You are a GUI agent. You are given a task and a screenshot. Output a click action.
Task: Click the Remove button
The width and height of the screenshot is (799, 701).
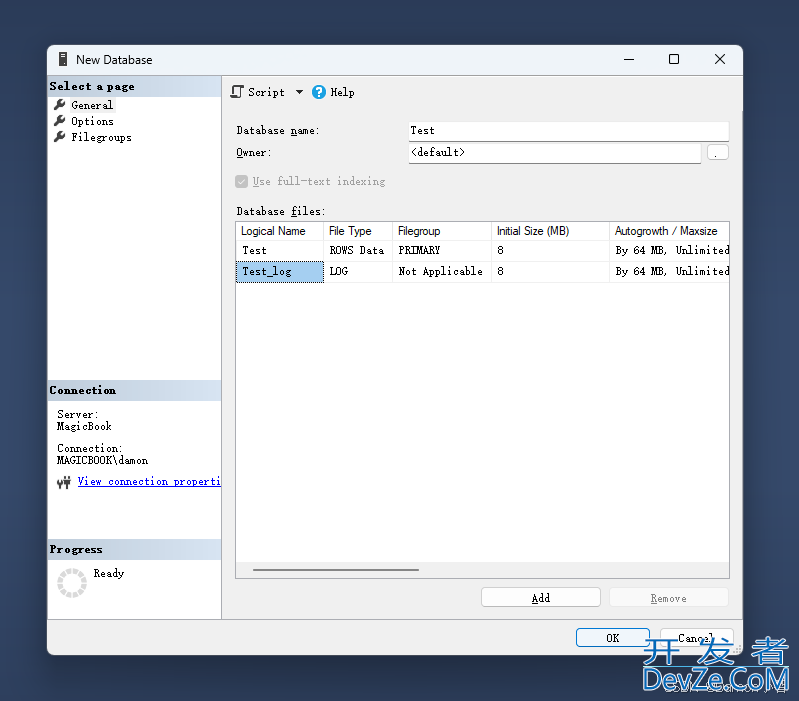pos(669,598)
